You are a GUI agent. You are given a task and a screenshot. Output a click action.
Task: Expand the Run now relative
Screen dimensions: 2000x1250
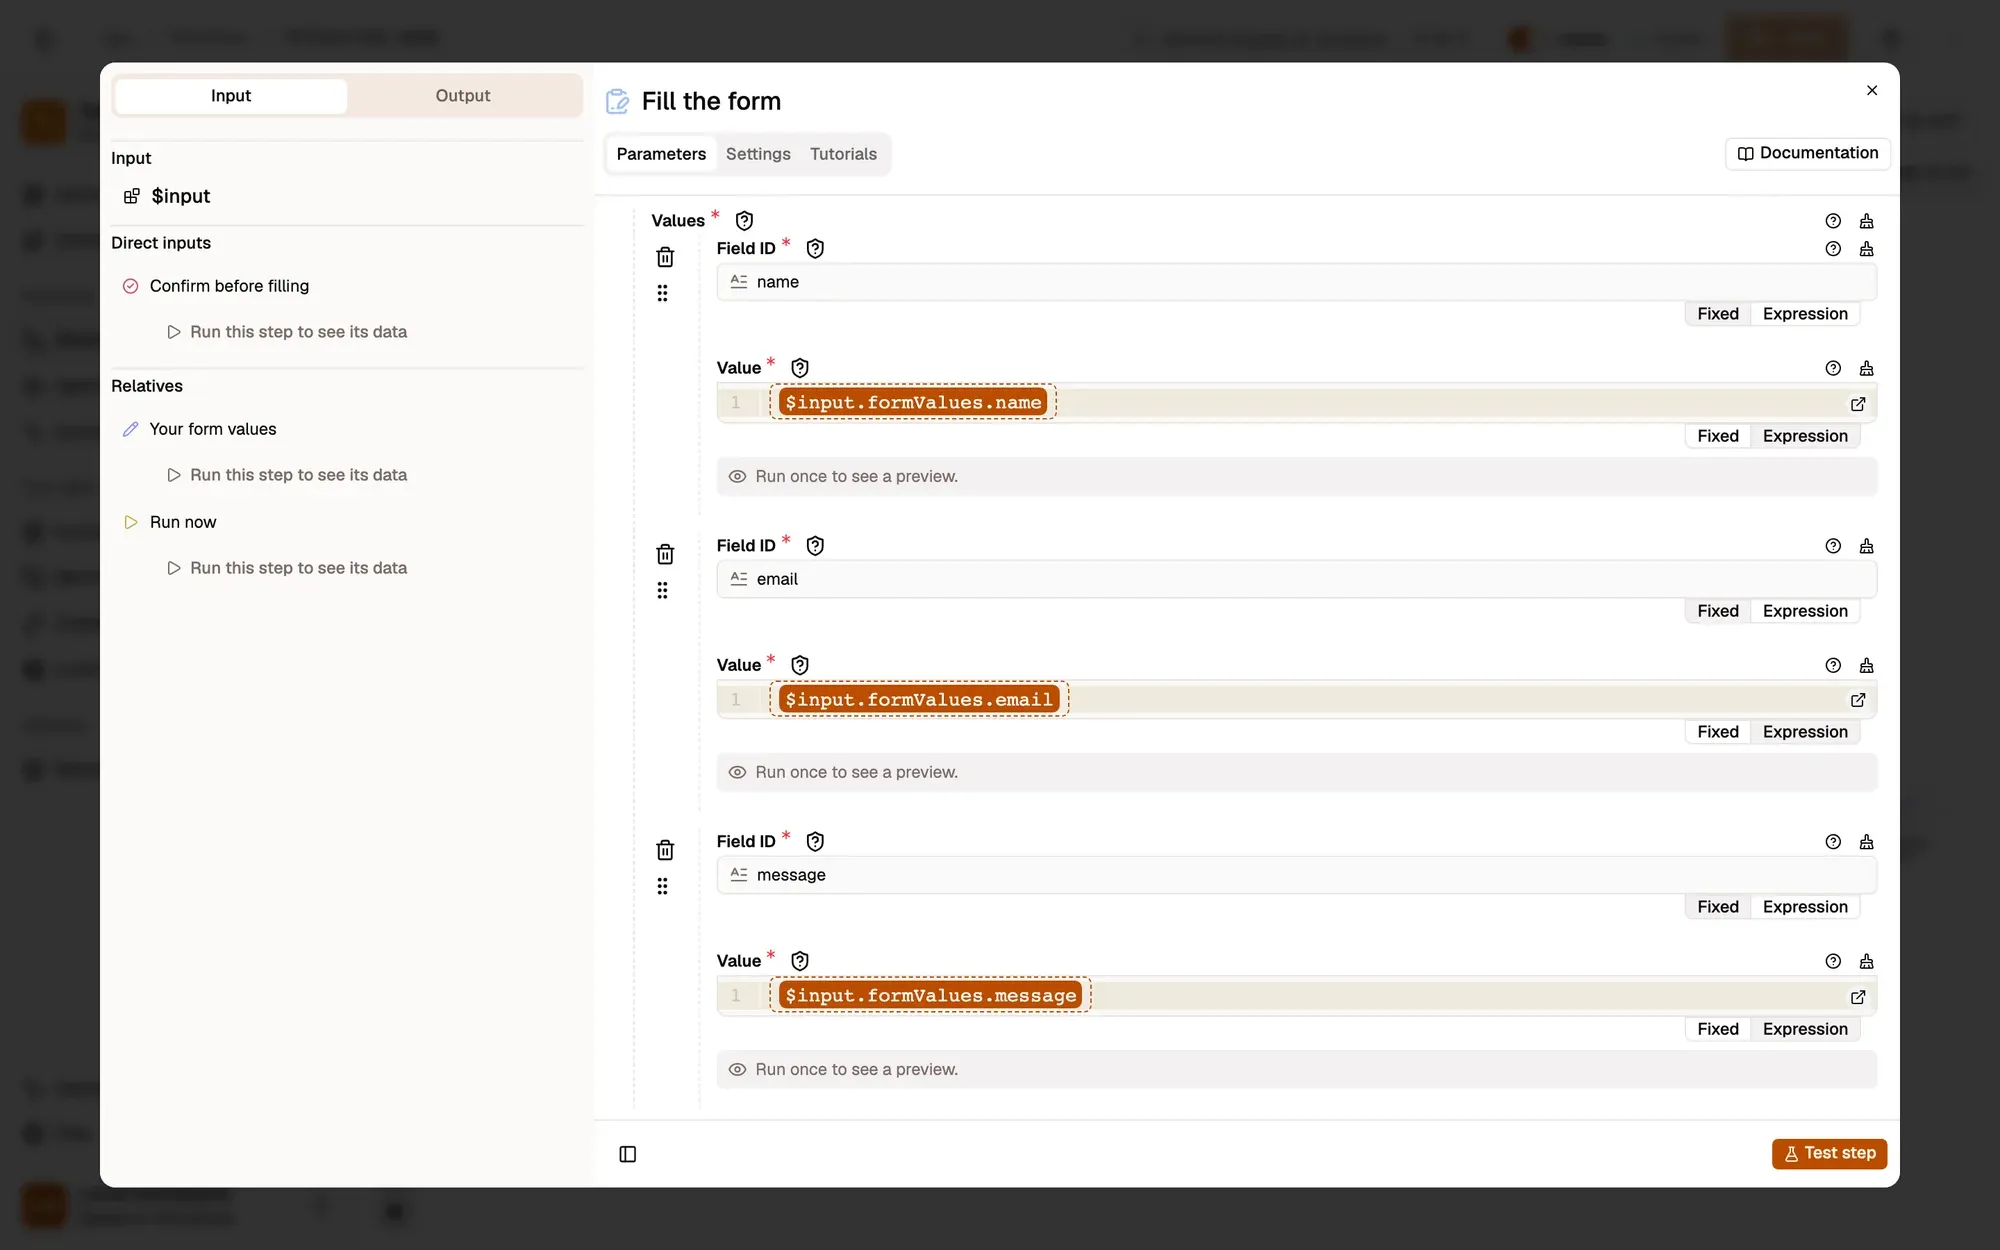coord(182,522)
